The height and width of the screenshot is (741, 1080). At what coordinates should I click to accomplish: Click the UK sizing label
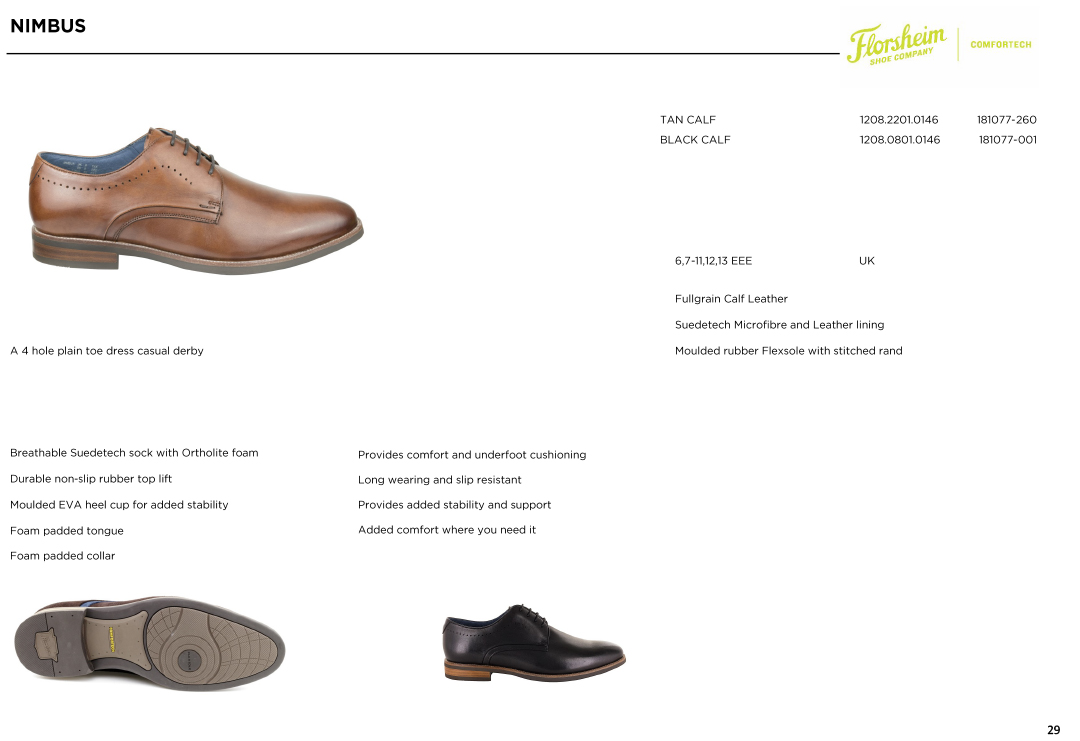pos(866,261)
